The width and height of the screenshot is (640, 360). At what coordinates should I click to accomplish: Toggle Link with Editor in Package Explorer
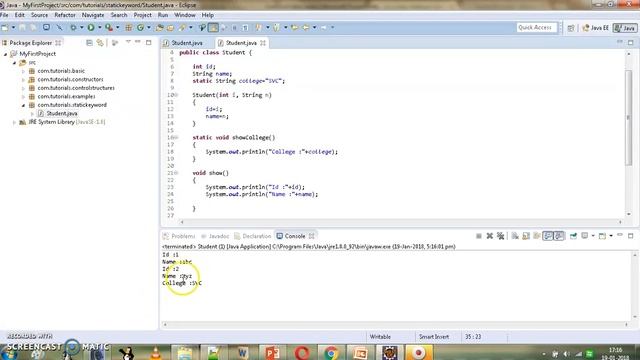pos(100,42)
